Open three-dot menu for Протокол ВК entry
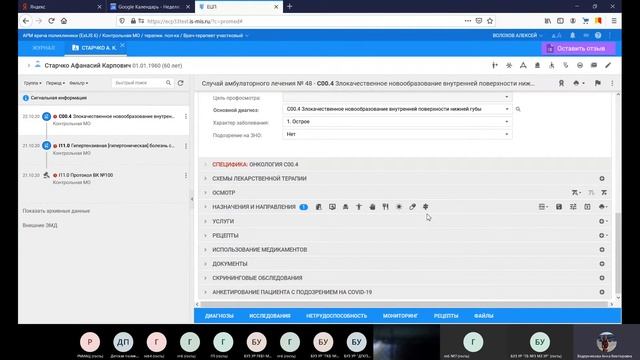 coord(186,175)
